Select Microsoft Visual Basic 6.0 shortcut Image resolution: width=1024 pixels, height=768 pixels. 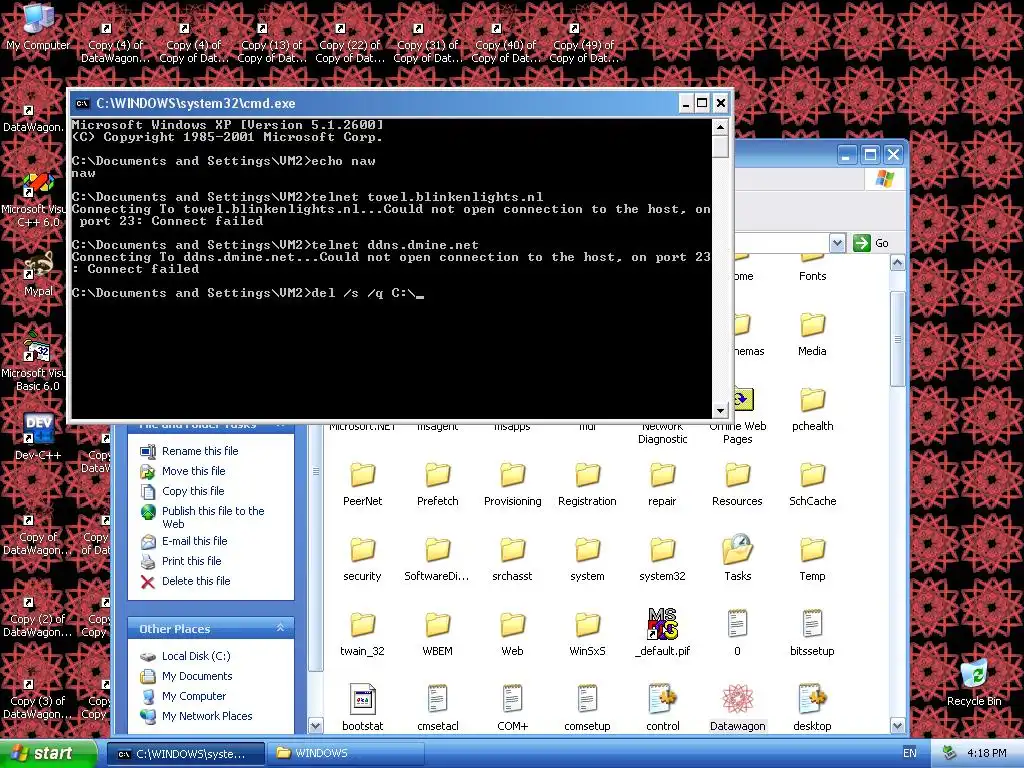click(34, 361)
